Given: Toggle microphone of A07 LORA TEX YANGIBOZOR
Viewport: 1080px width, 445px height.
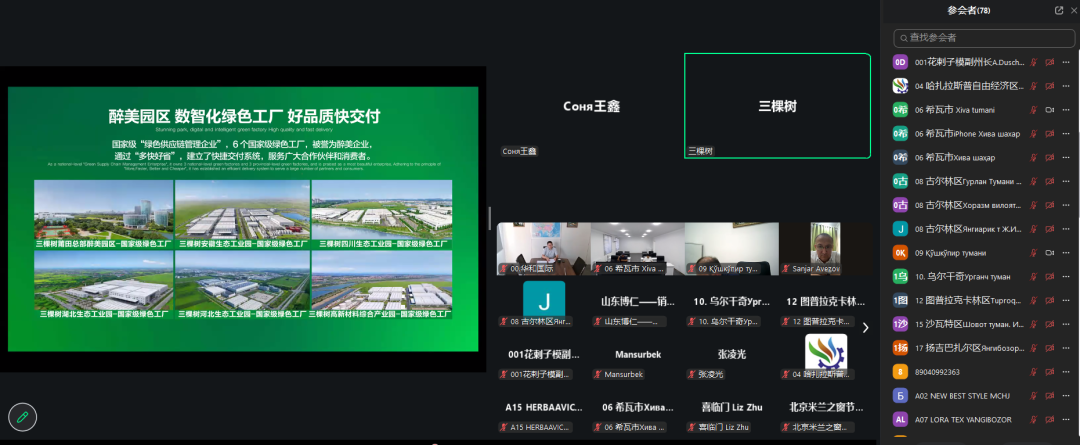Looking at the screenshot, I should (1032, 420).
